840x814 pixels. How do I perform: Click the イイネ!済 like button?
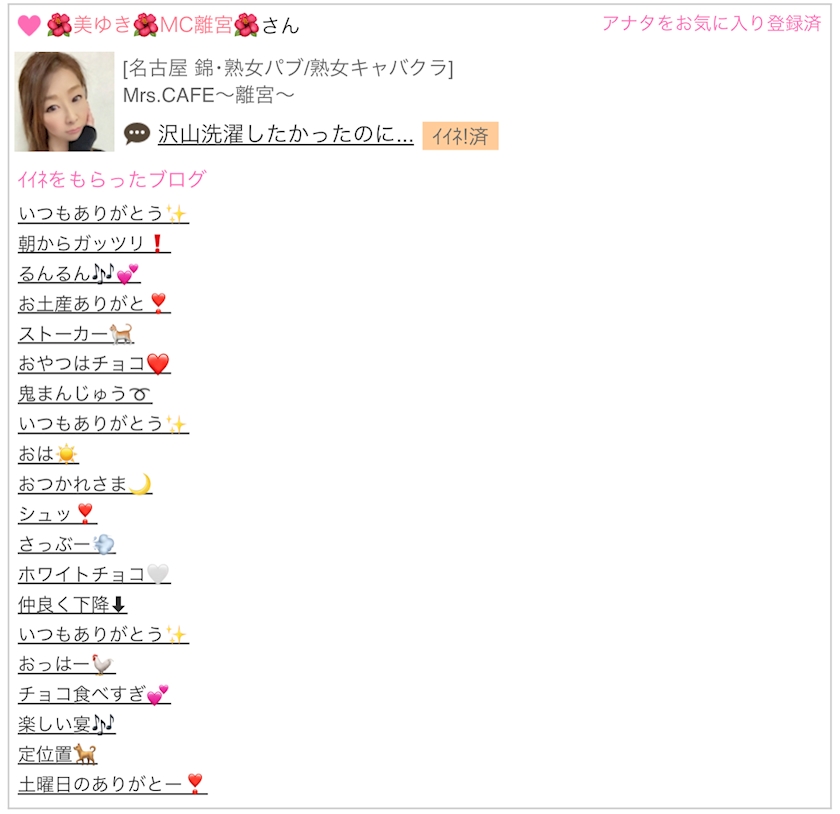pos(460,136)
